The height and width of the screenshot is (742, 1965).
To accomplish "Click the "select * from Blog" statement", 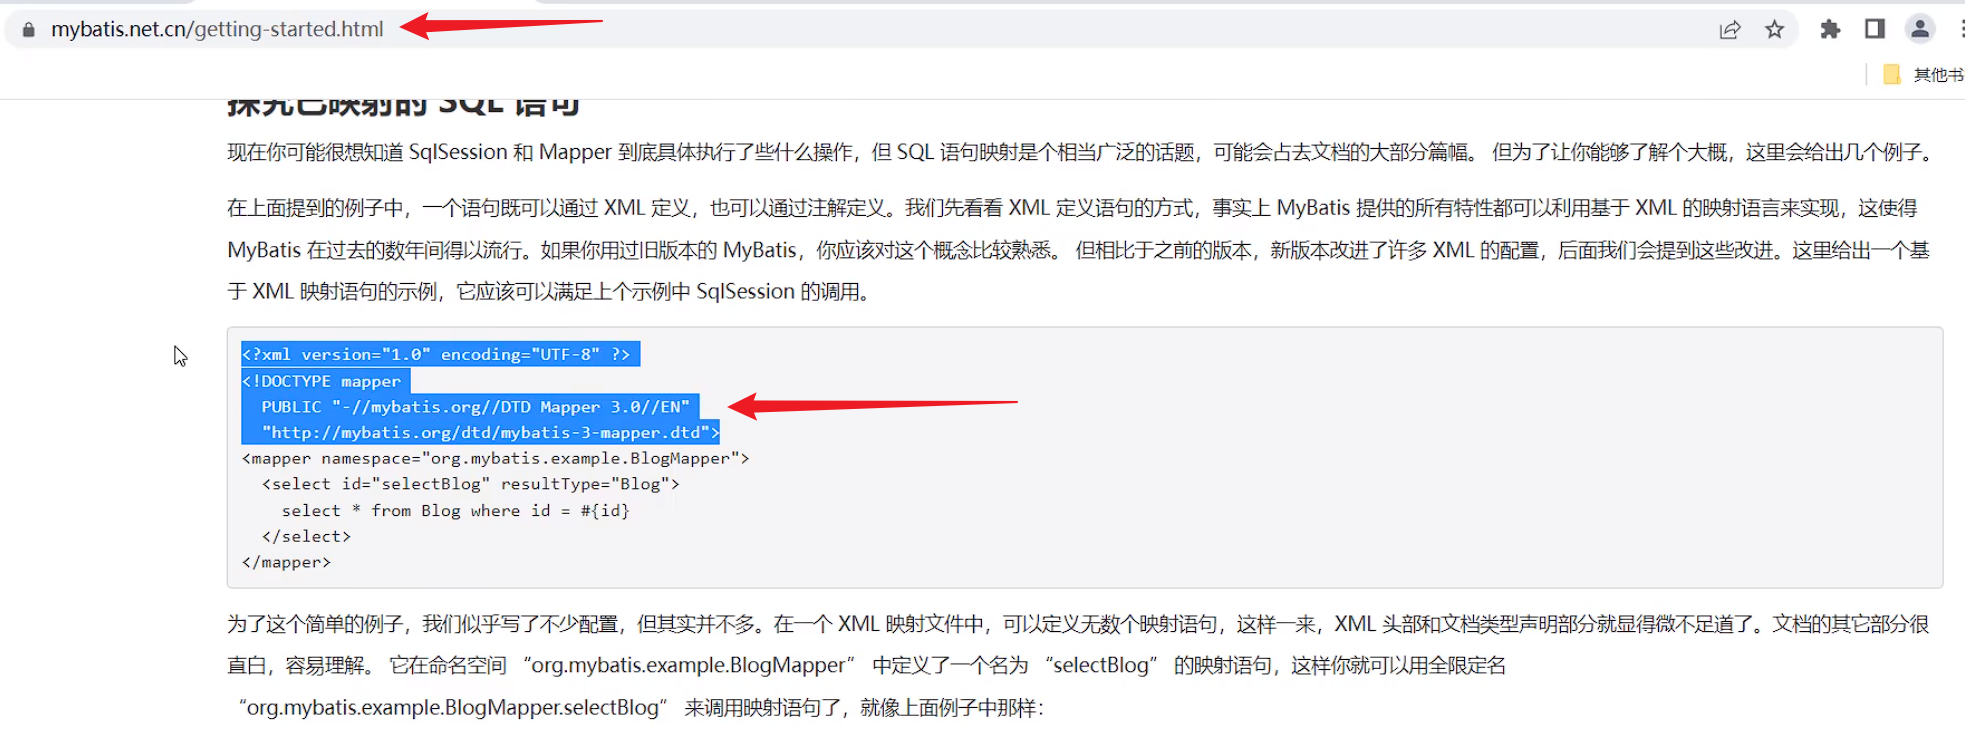I will [x=455, y=511].
